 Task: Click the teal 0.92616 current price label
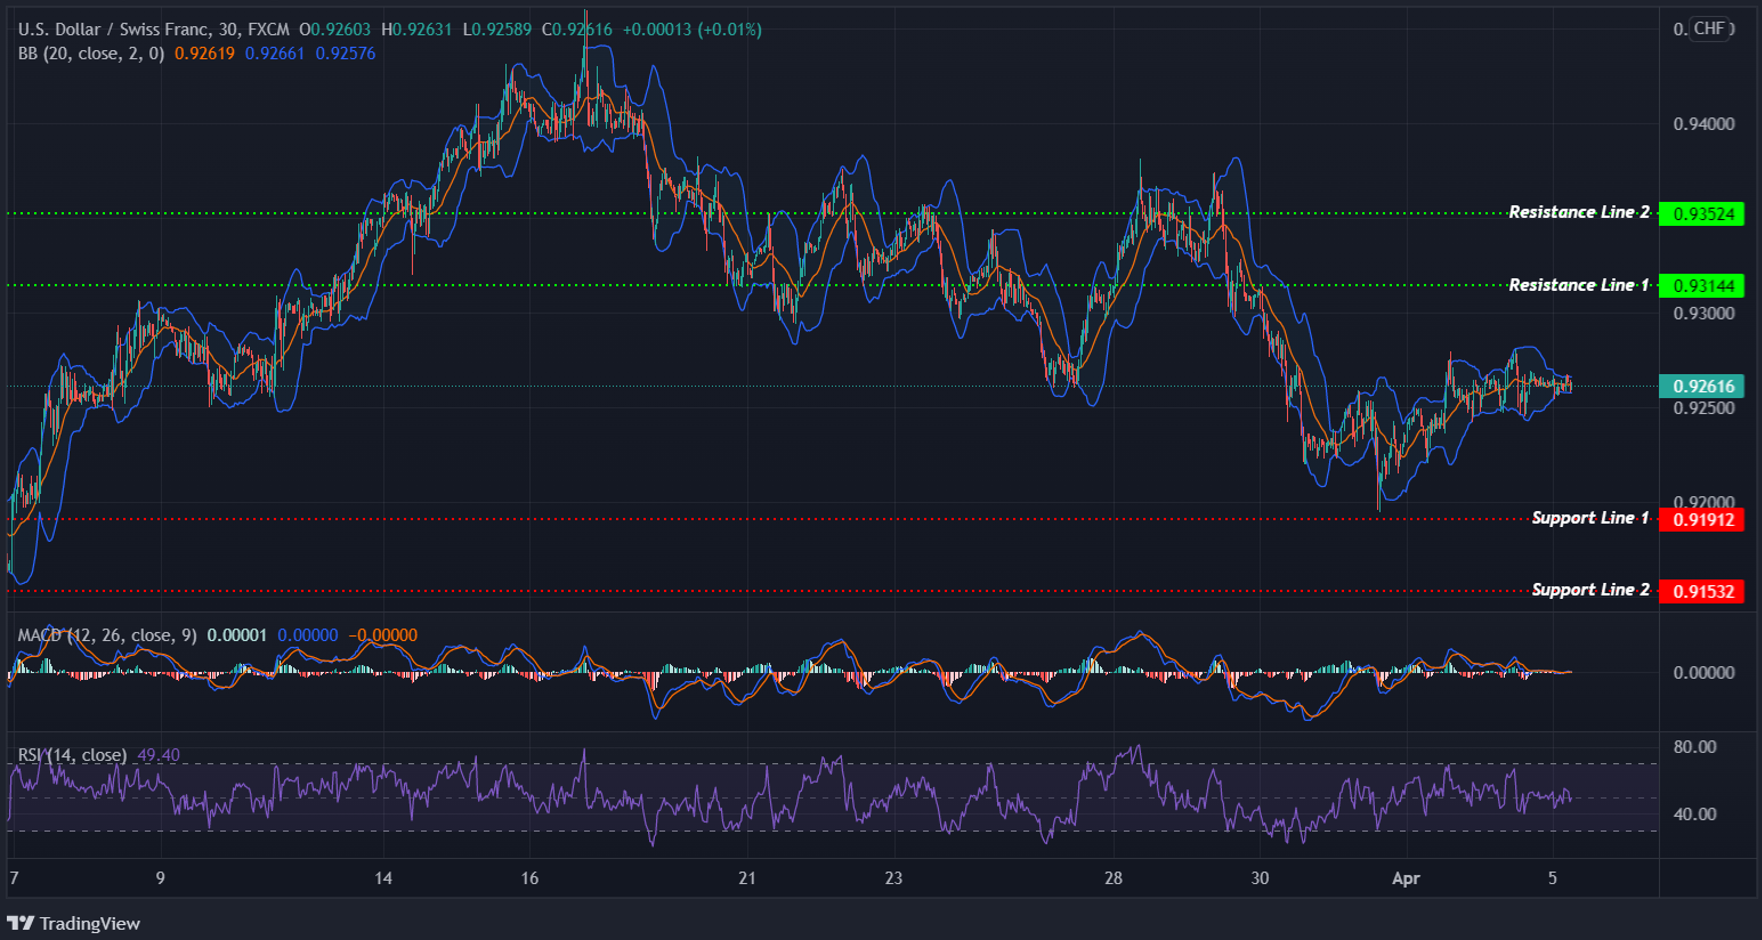[x=1703, y=385]
